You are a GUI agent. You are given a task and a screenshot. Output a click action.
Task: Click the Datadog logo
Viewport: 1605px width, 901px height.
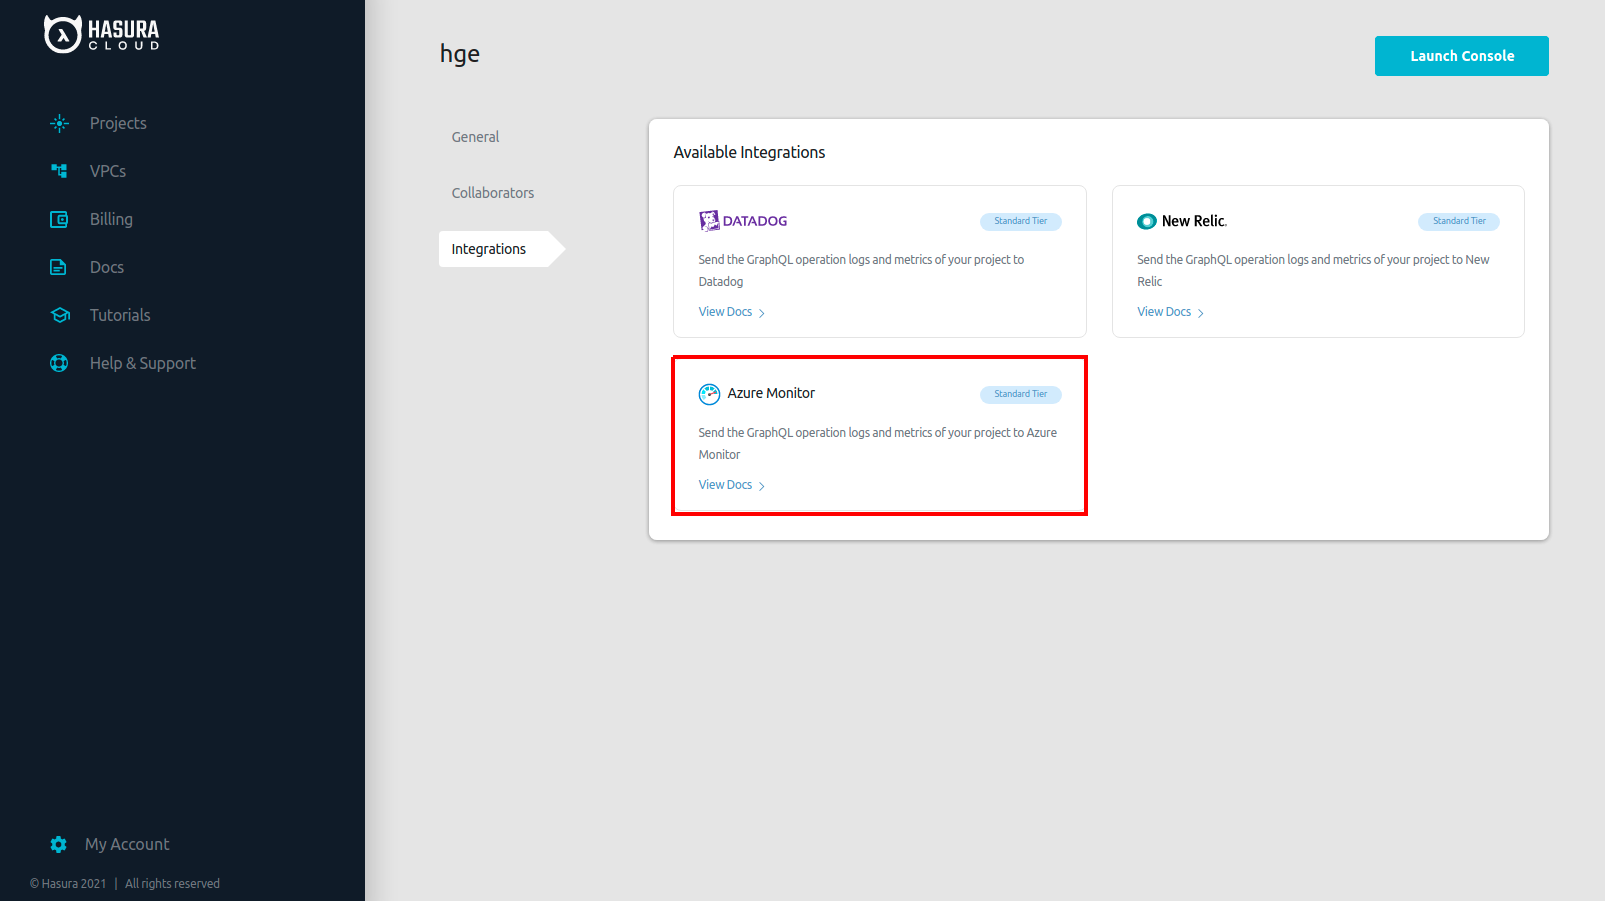pos(743,221)
